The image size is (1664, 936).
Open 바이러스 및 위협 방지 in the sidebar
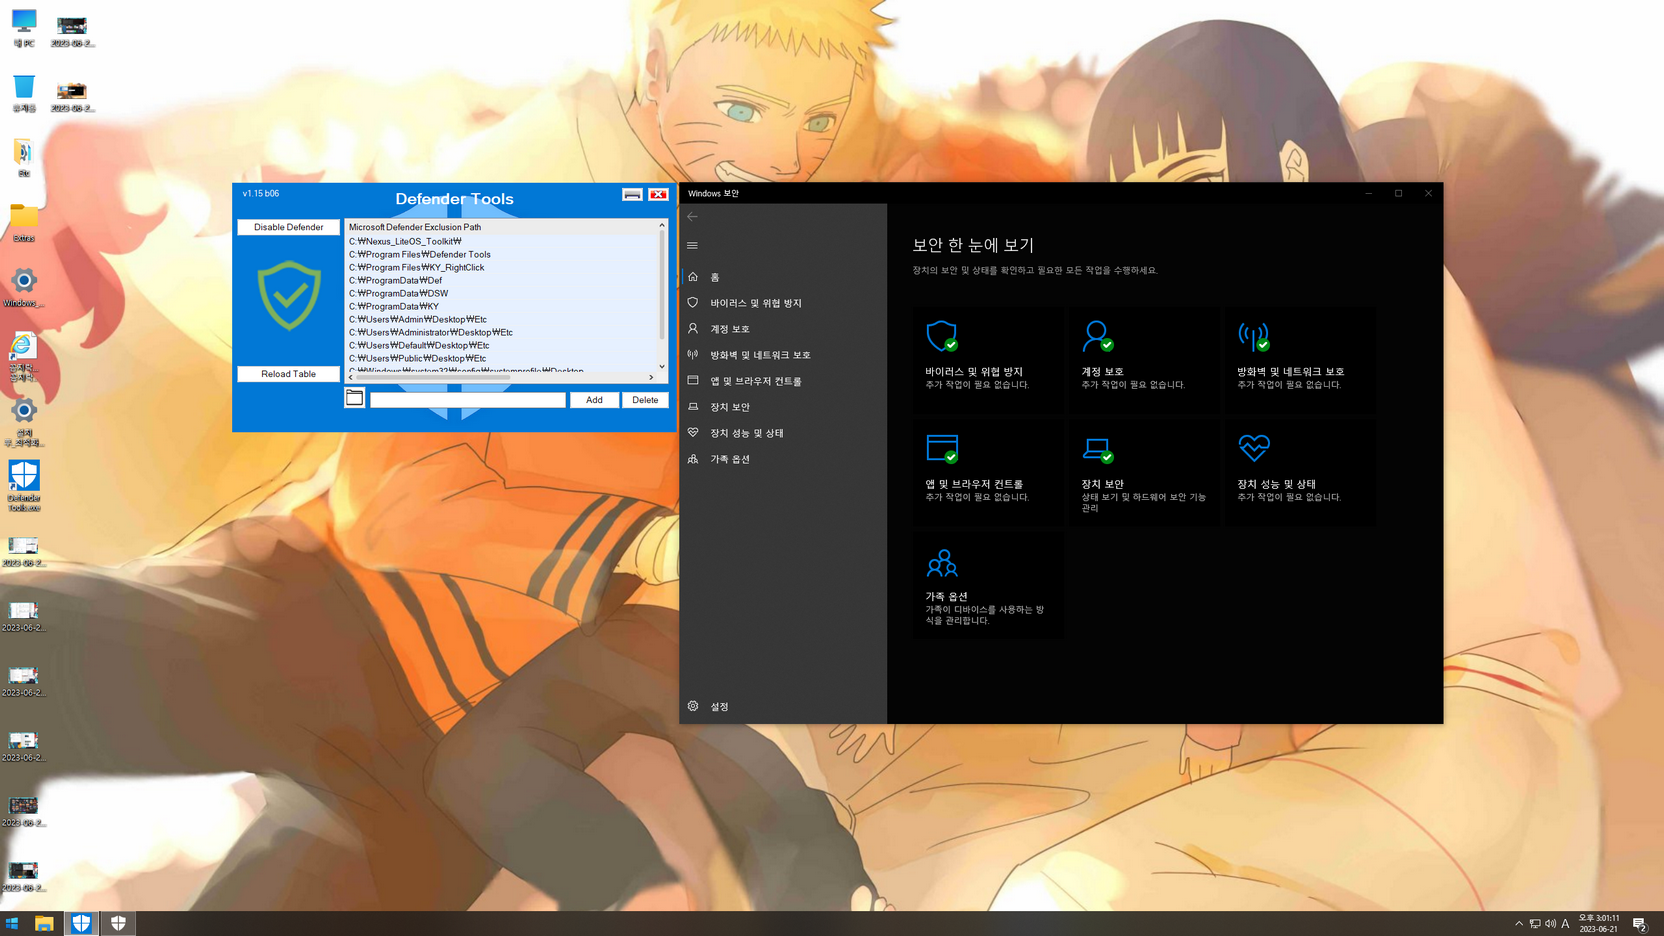pos(783,303)
